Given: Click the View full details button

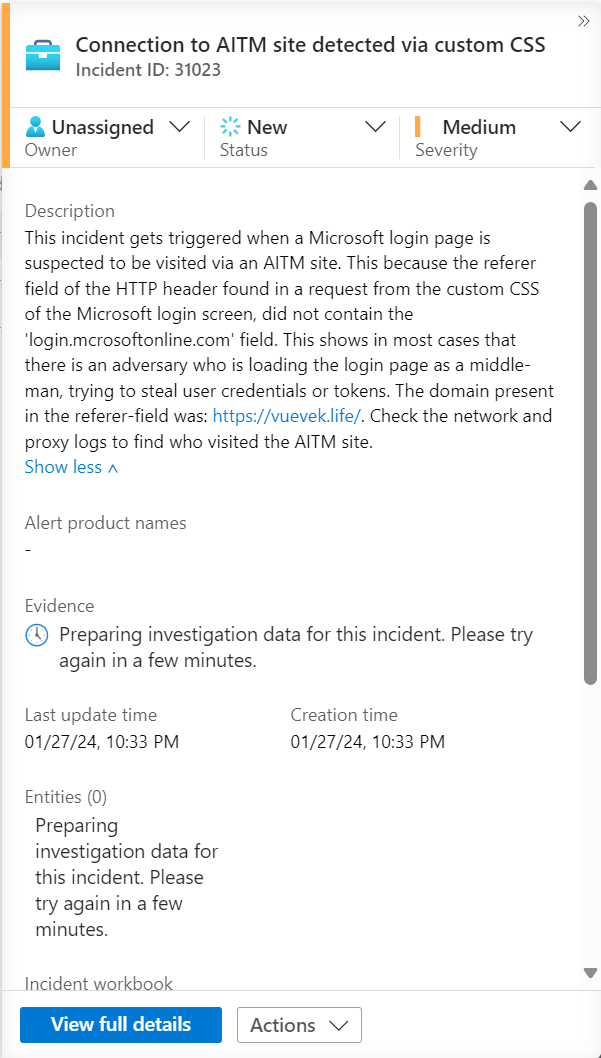Looking at the screenshot, I should 121,1025.
